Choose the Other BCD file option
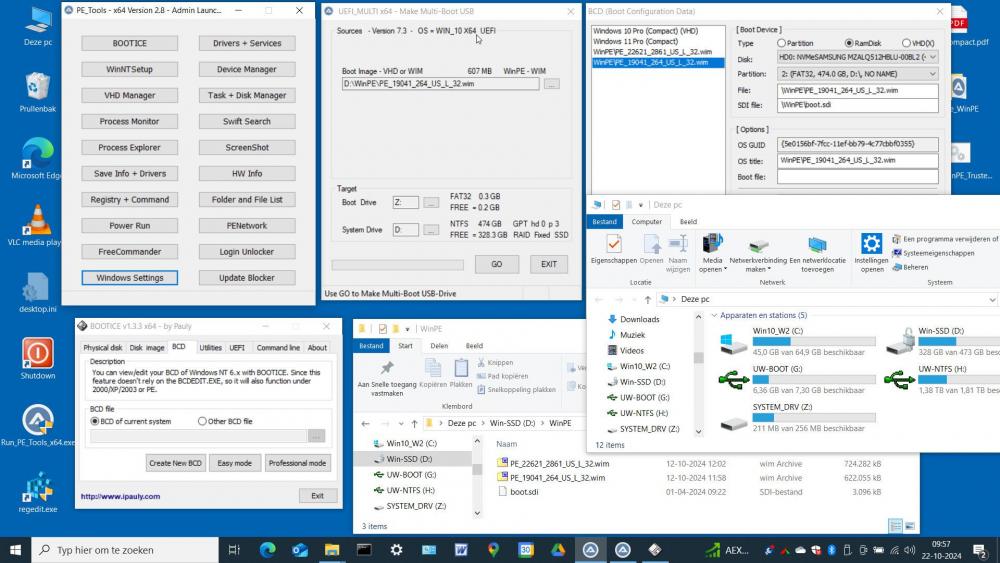 (201, 421)
